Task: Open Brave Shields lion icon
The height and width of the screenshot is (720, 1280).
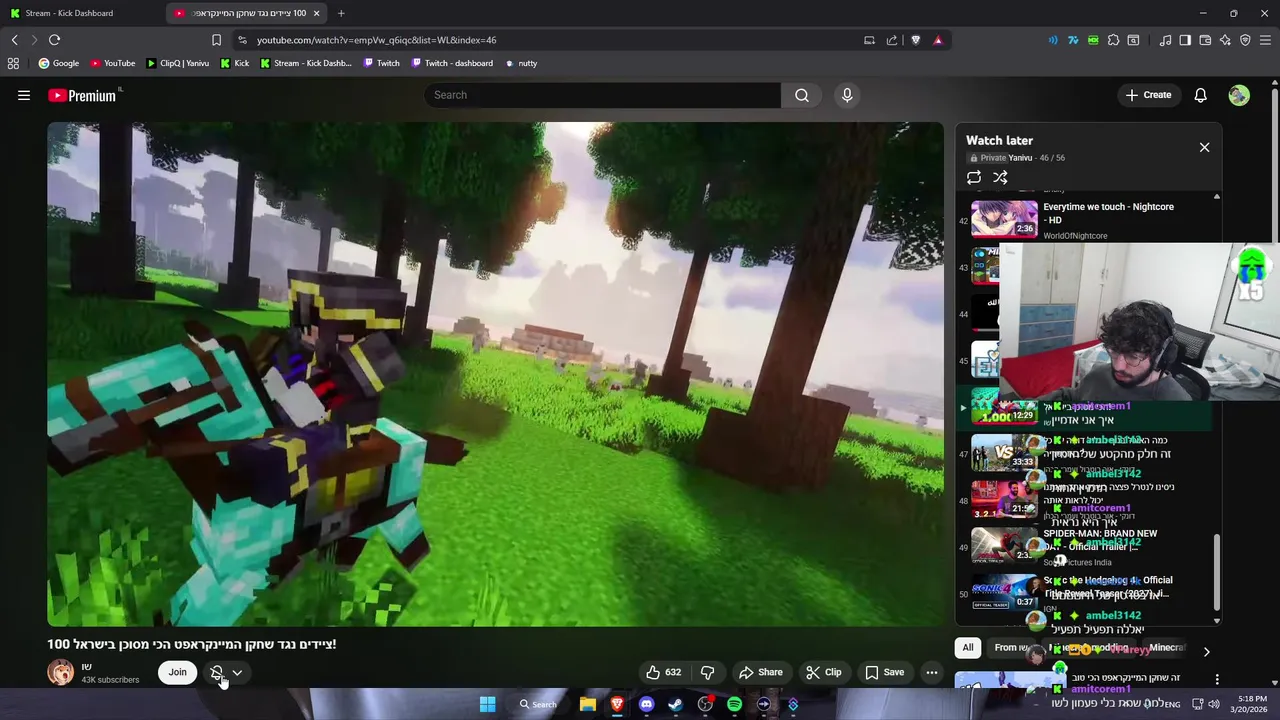Action: coord(915,40)
